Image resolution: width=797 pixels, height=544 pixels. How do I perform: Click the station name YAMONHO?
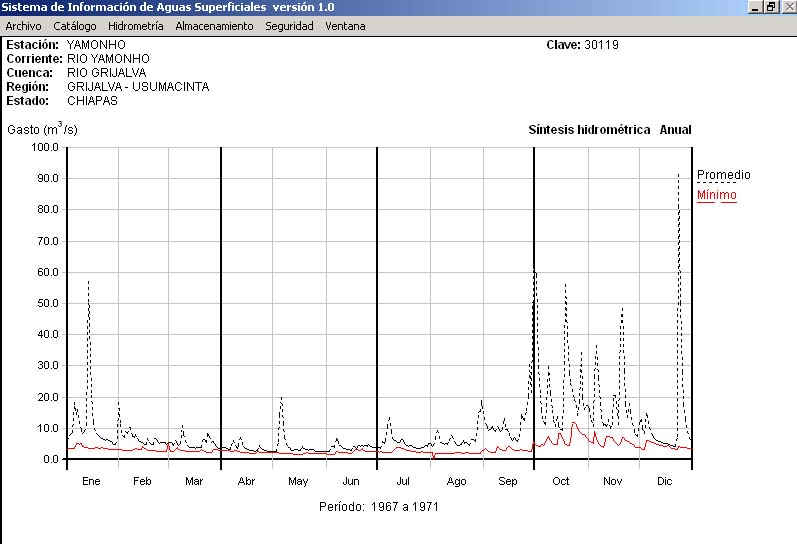[x=96, y=45]
